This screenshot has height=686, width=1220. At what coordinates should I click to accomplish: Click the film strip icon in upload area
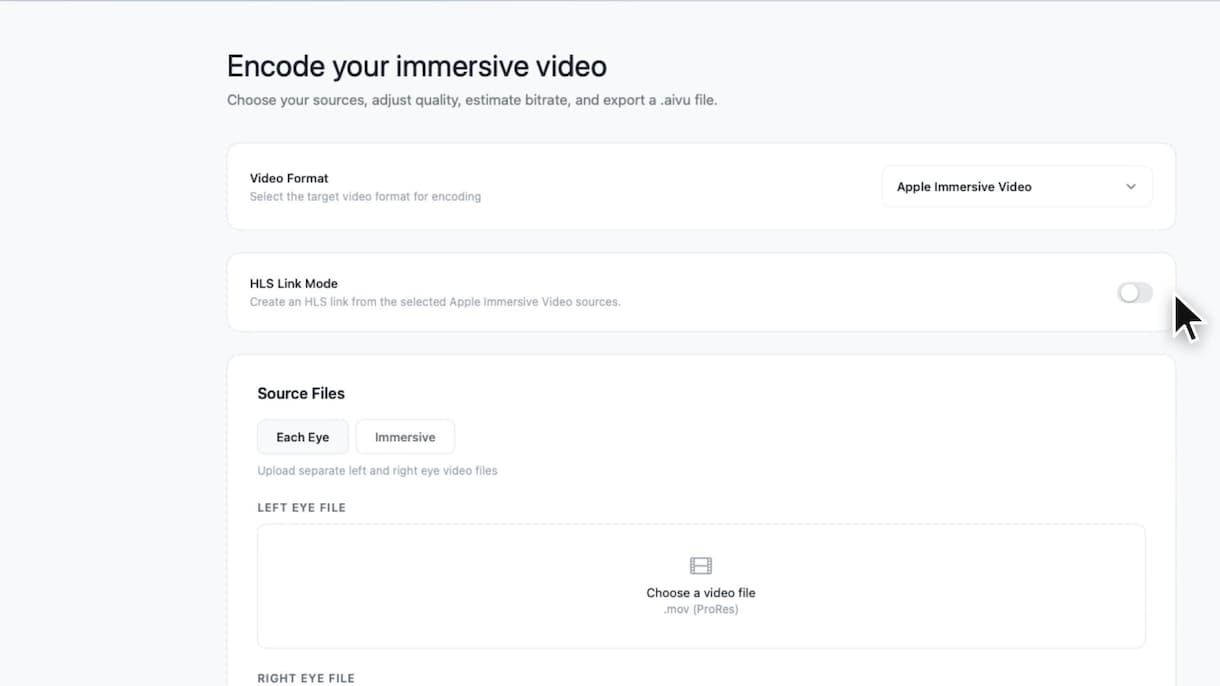tap(701, 566)
